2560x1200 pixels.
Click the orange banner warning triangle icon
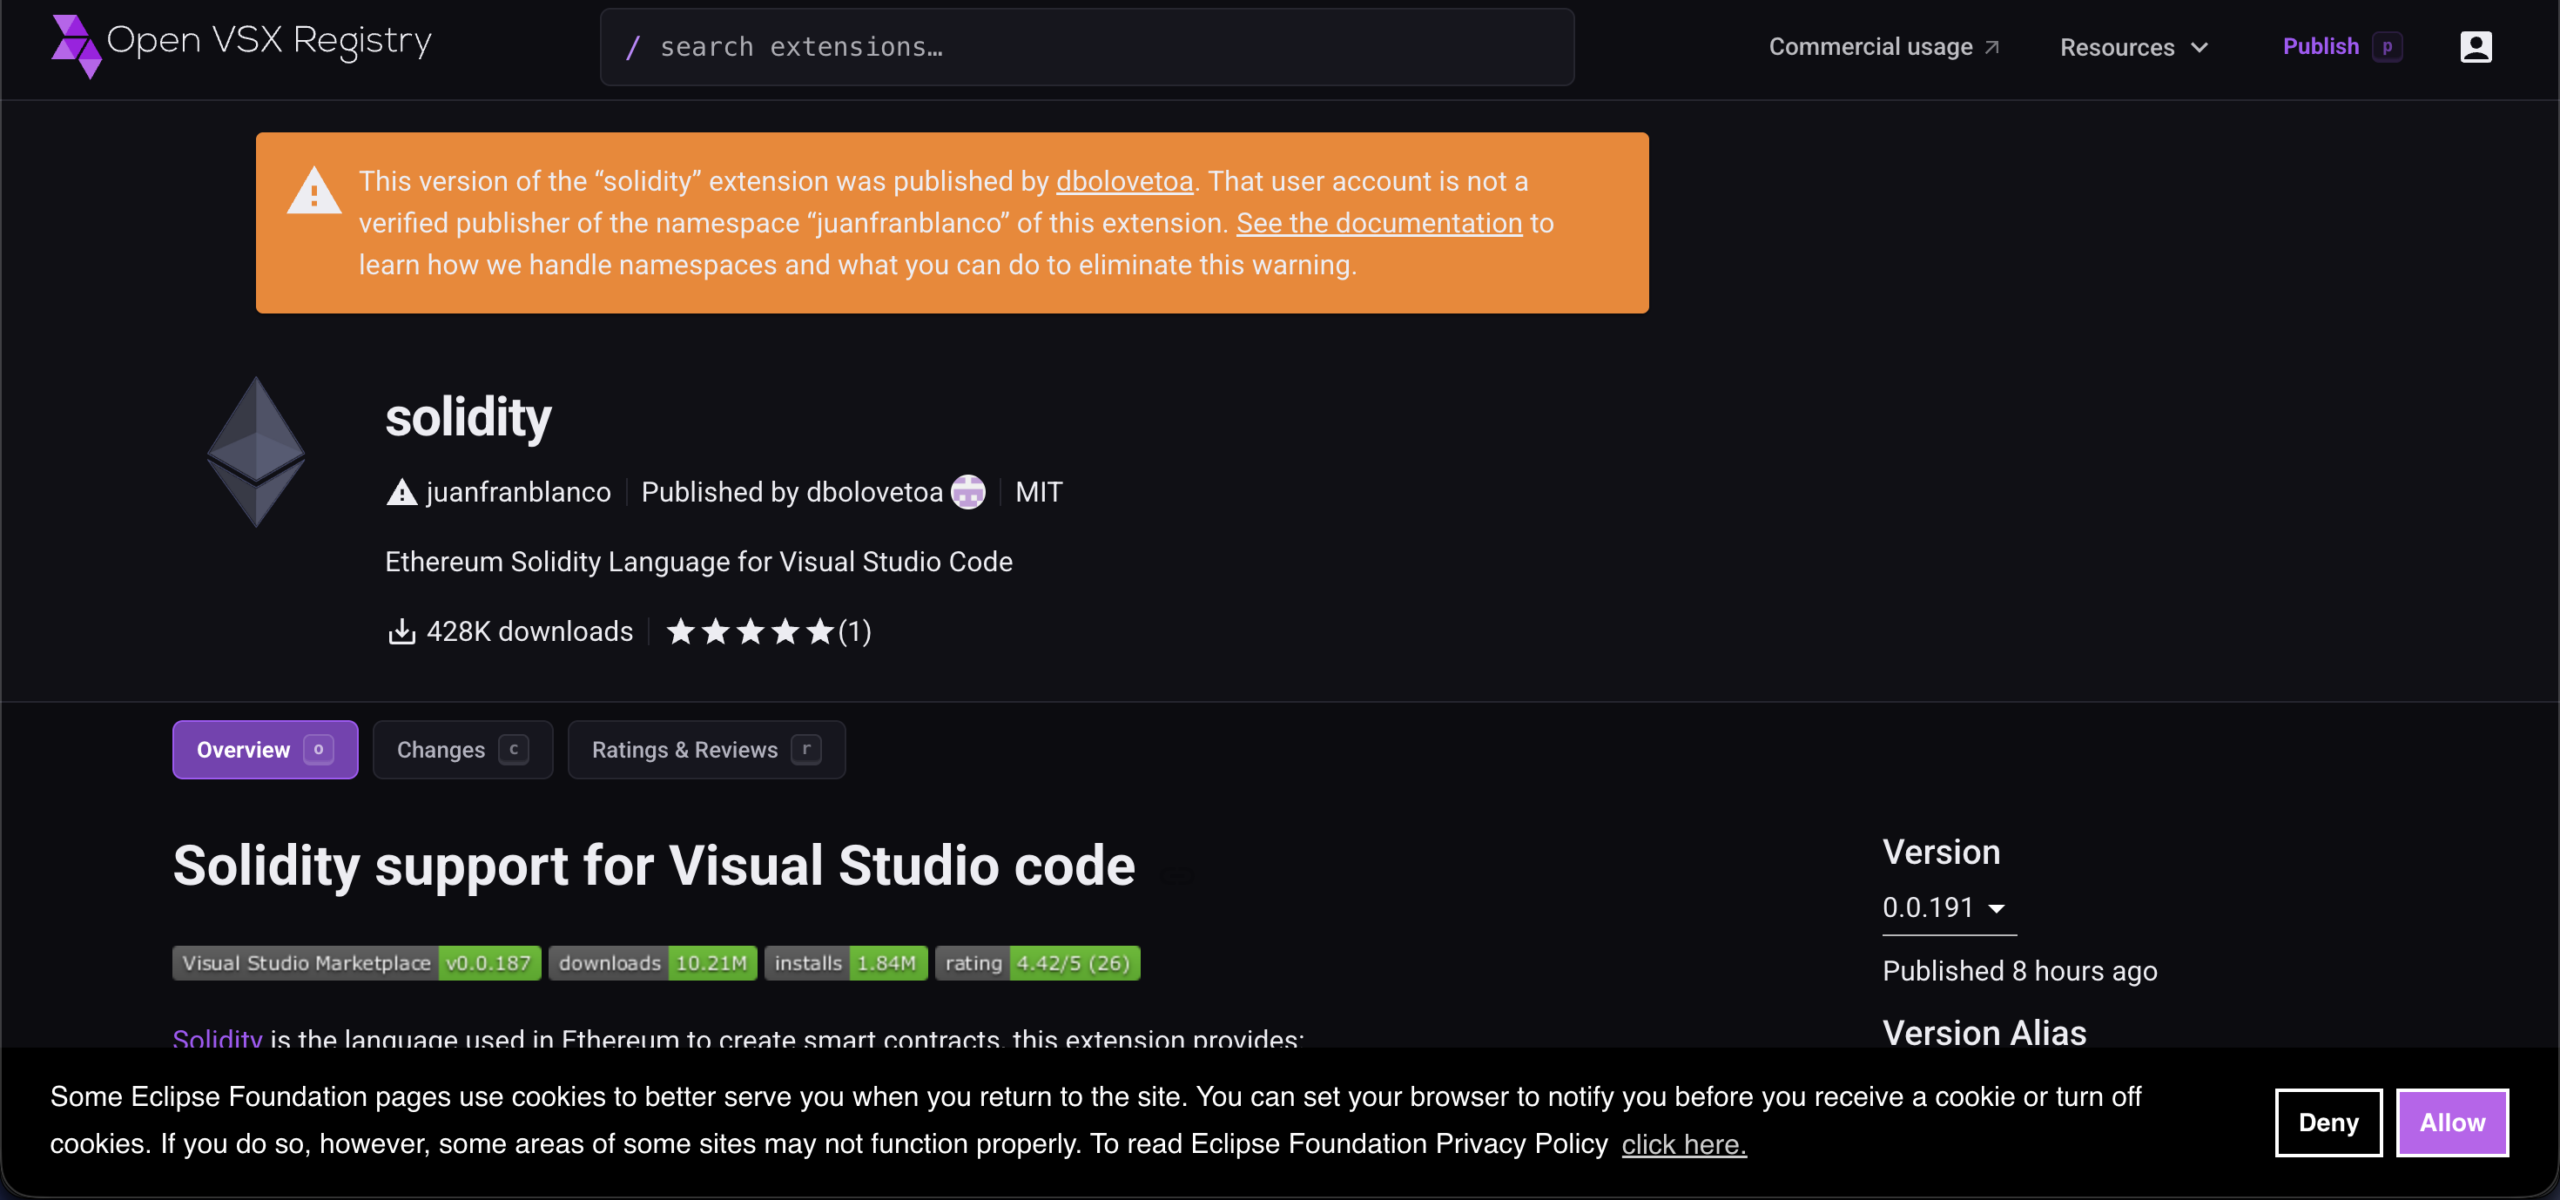[x=314, y=190]
